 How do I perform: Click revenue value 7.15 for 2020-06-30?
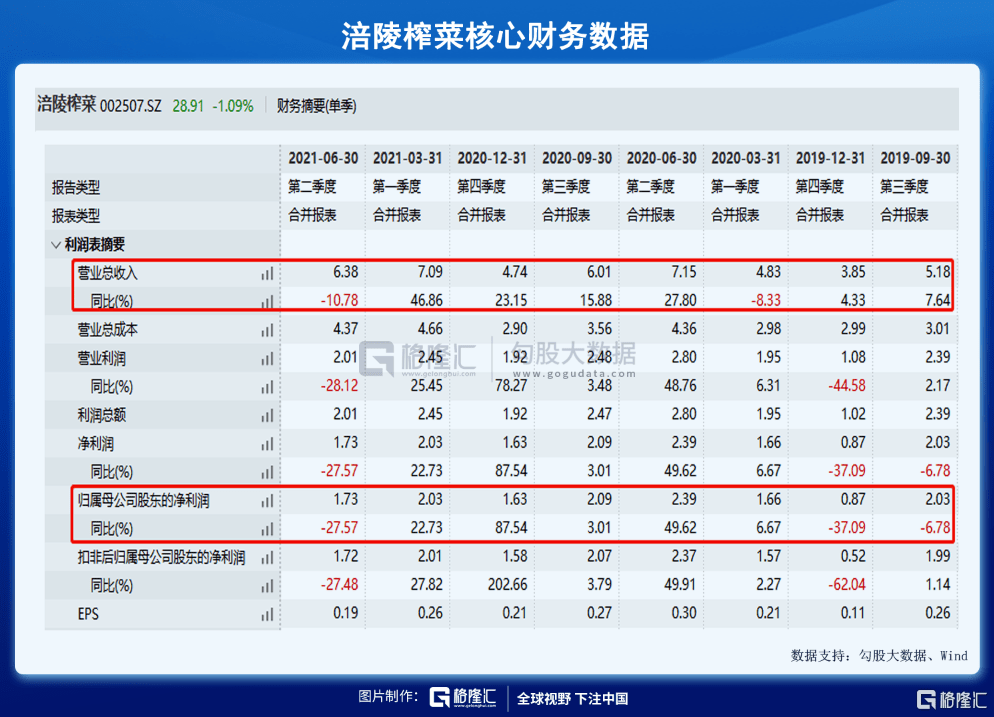[683, 272]
